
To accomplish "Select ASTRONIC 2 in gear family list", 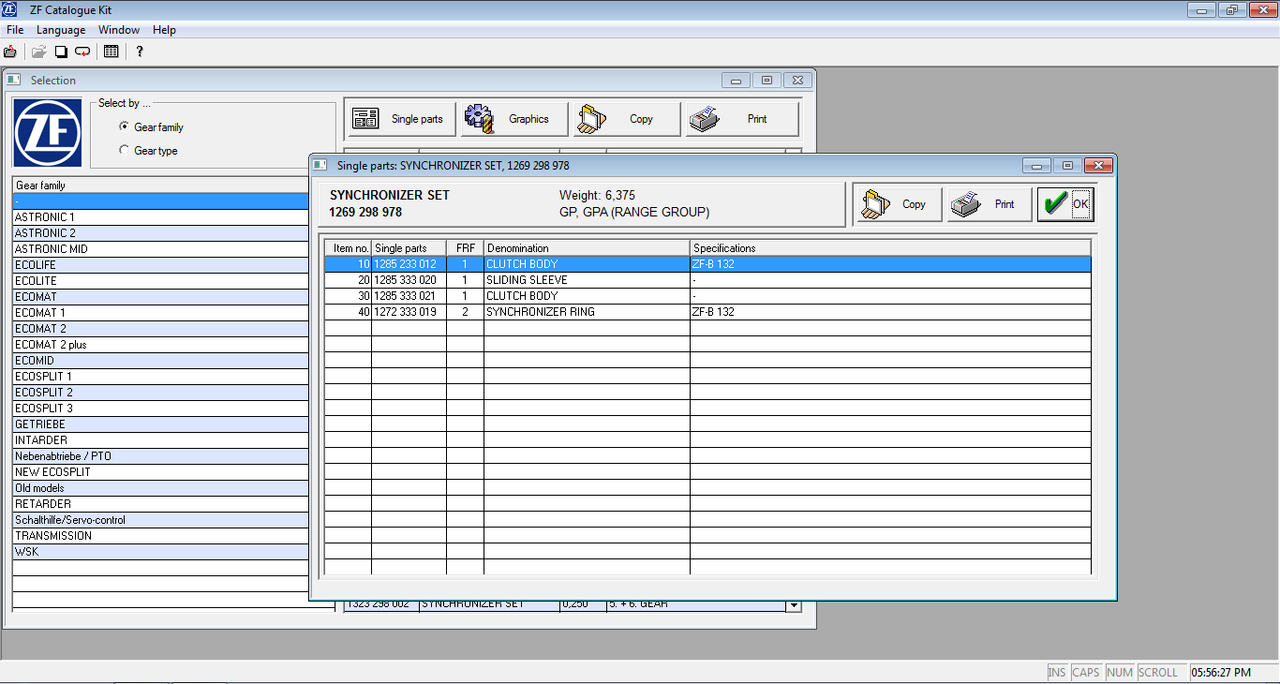I will pyautogui.click(x=160, y=233).
